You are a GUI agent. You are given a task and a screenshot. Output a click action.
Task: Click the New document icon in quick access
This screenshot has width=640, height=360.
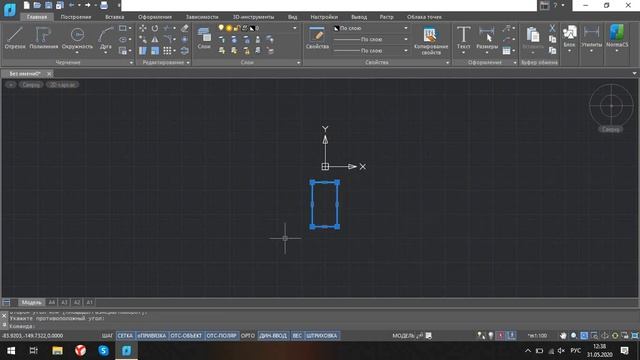point(27,5)
